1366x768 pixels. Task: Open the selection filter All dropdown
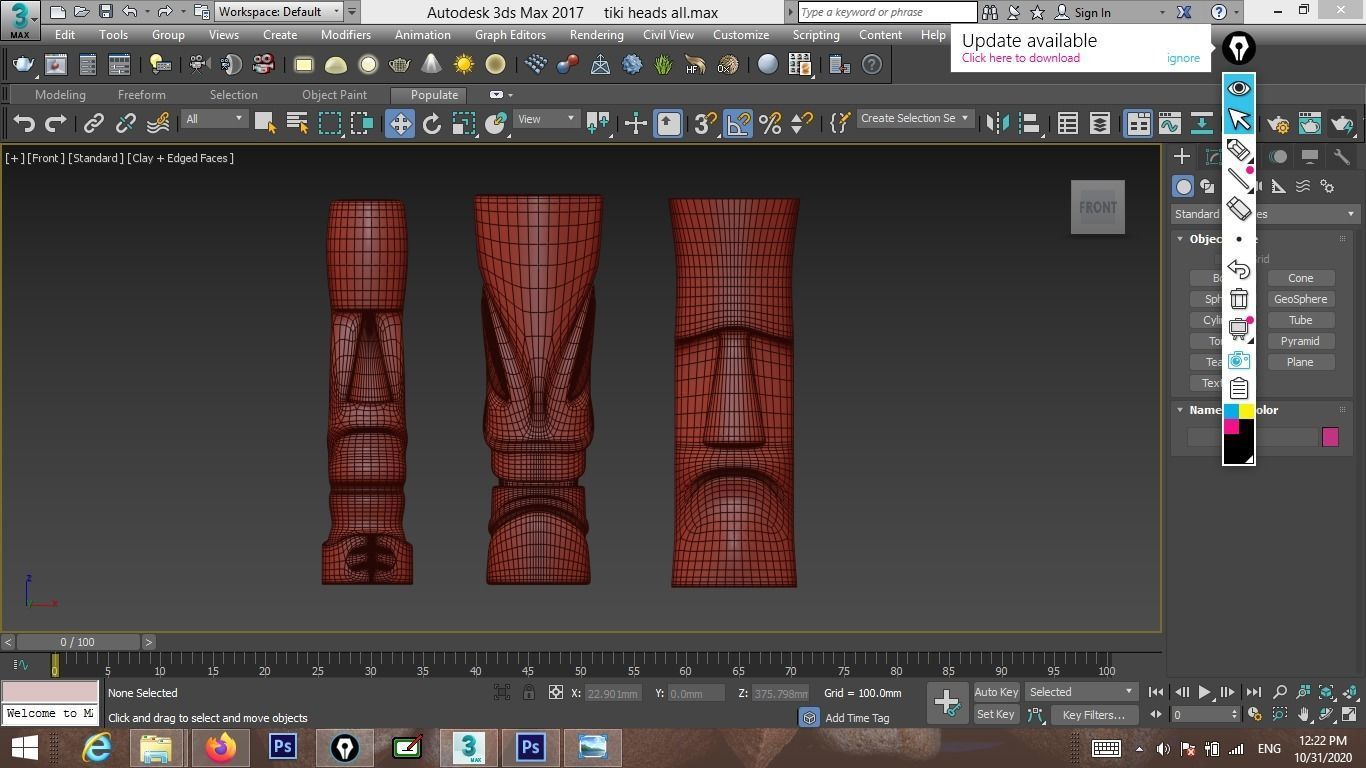[x=214, y=119]
